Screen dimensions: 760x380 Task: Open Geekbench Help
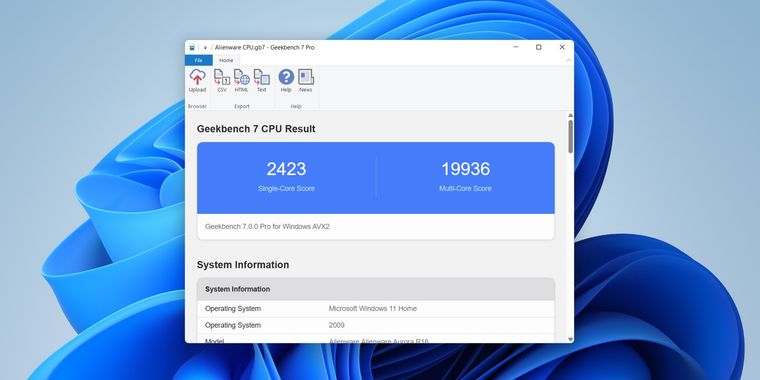[x=286, y=80]
